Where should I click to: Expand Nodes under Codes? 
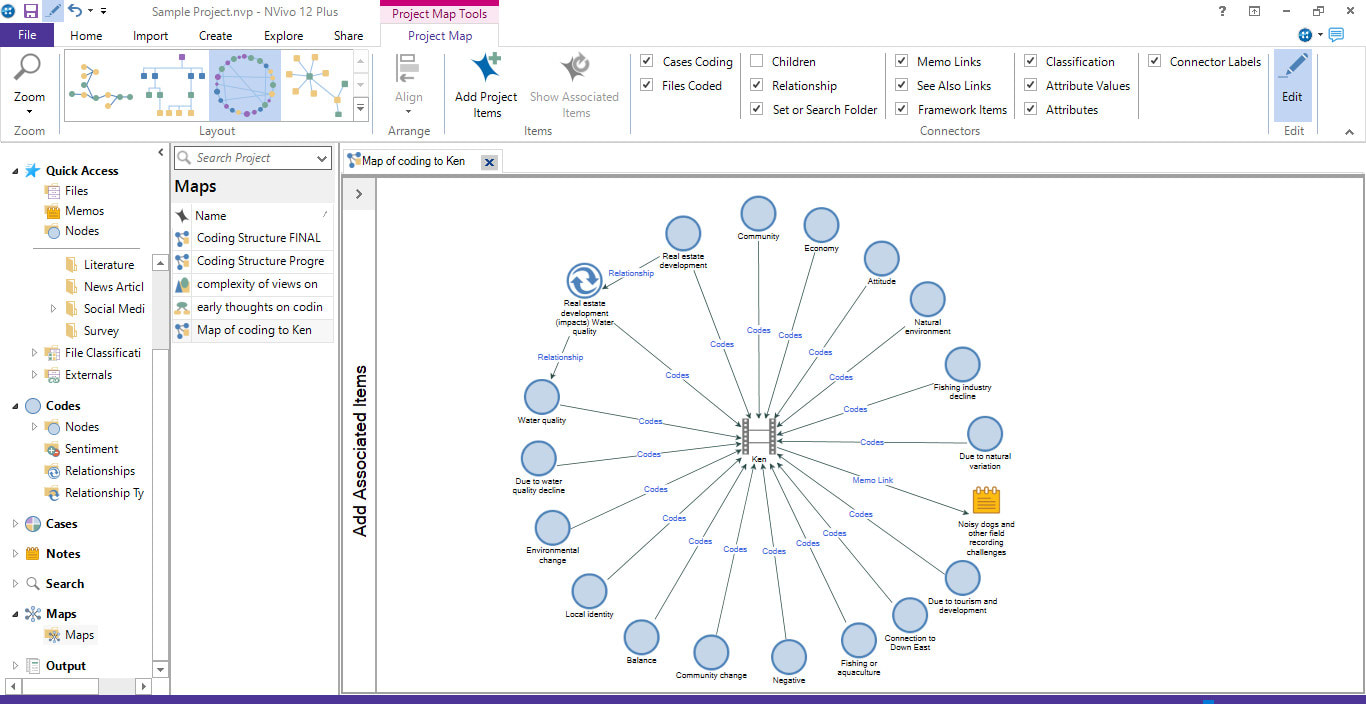[x=34, y=427]
